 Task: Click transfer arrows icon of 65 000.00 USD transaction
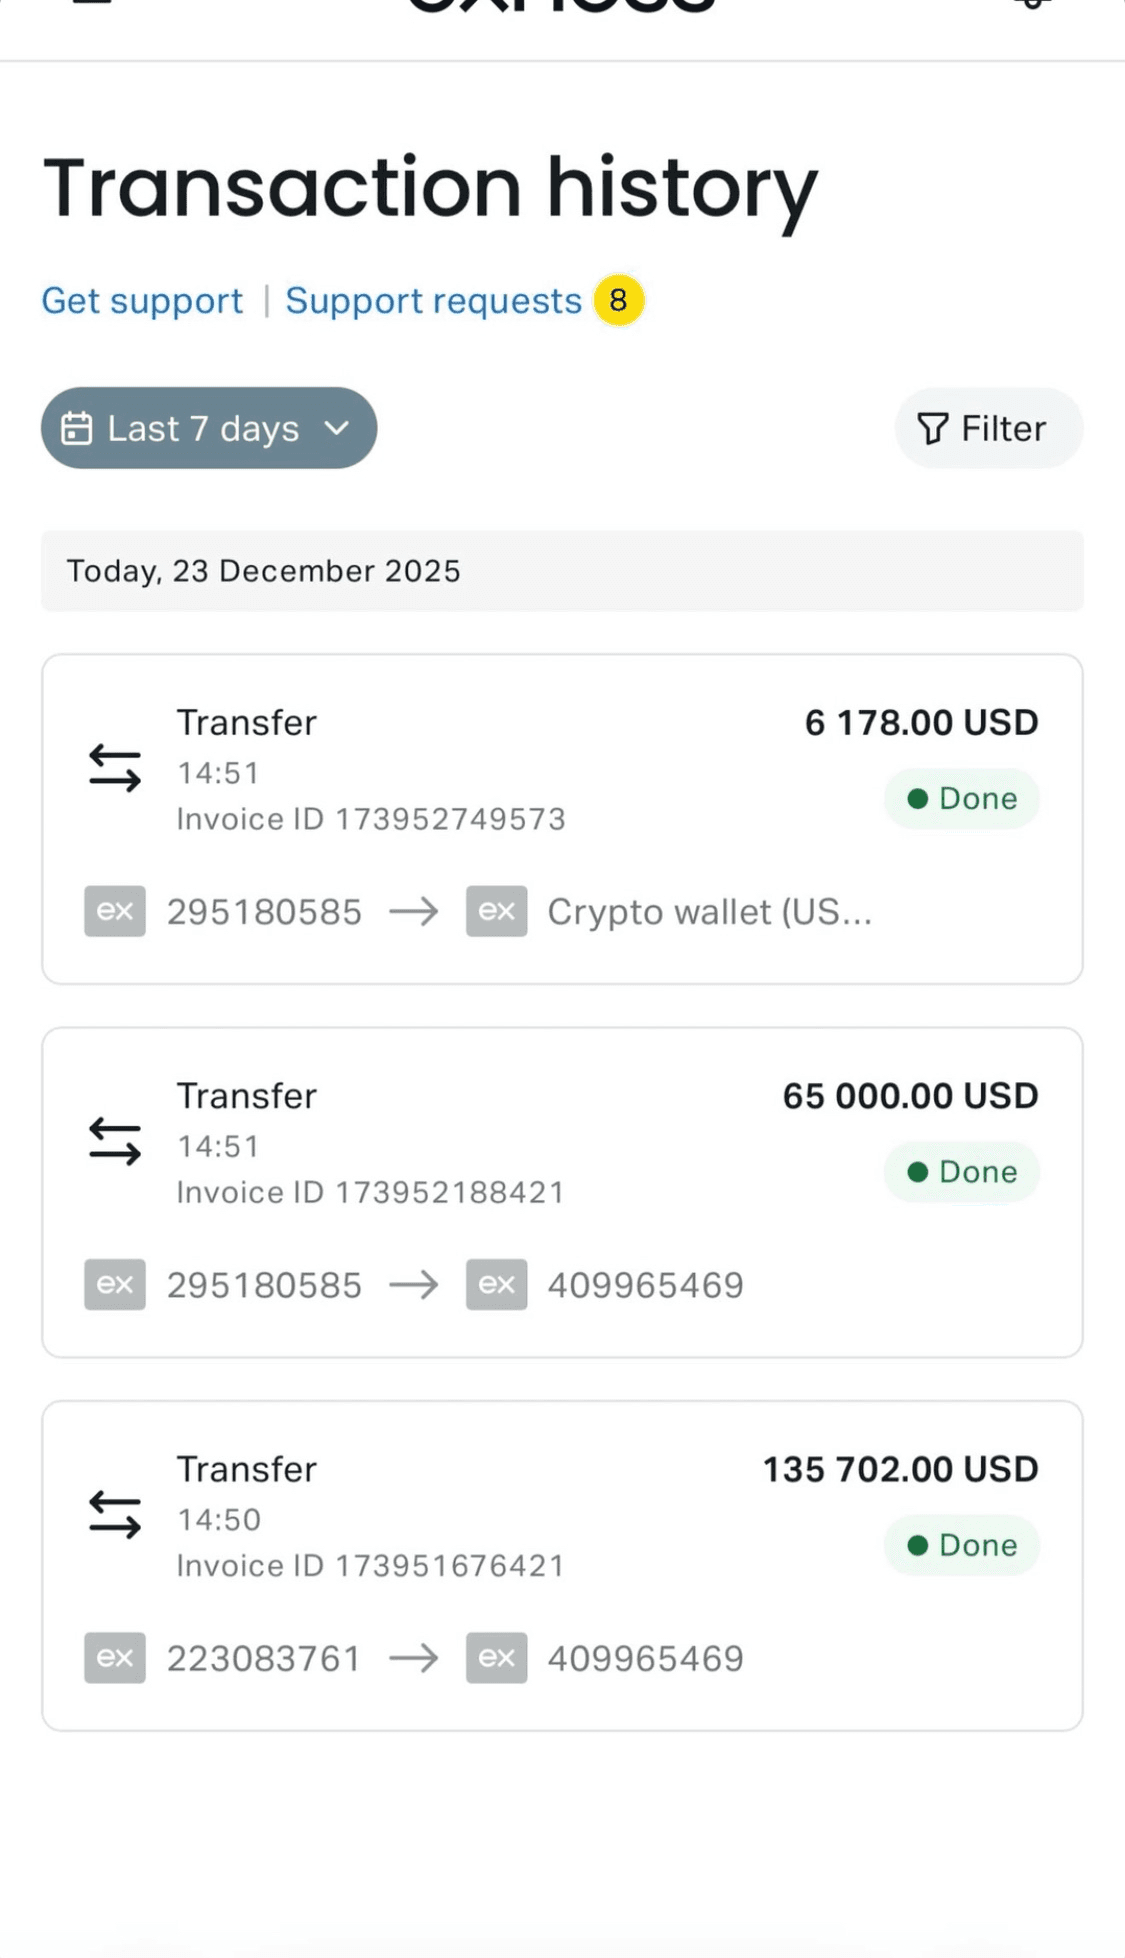(115, 1141)
